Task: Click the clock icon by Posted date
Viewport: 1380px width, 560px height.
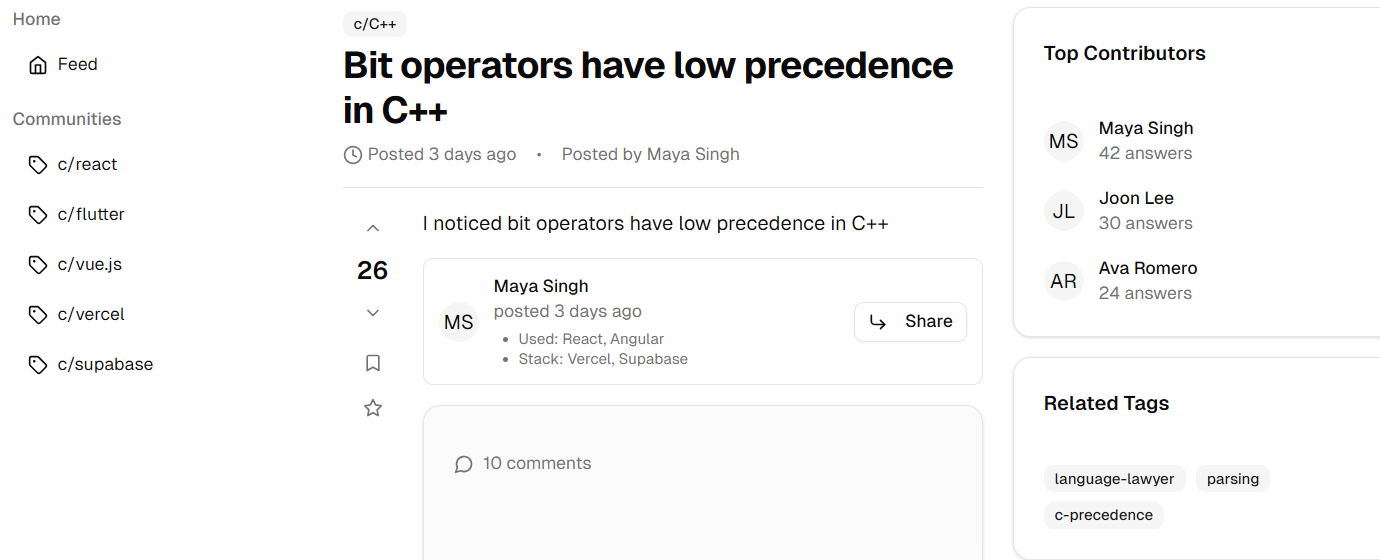Action: click(352, 155)
